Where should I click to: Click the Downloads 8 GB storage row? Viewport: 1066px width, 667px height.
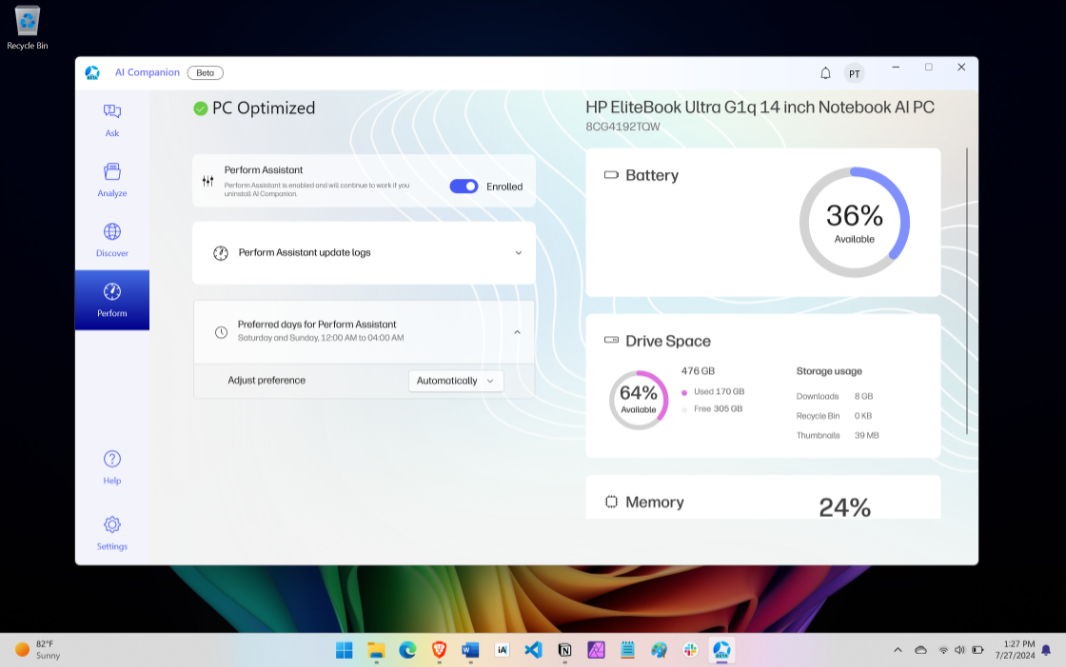835,396
